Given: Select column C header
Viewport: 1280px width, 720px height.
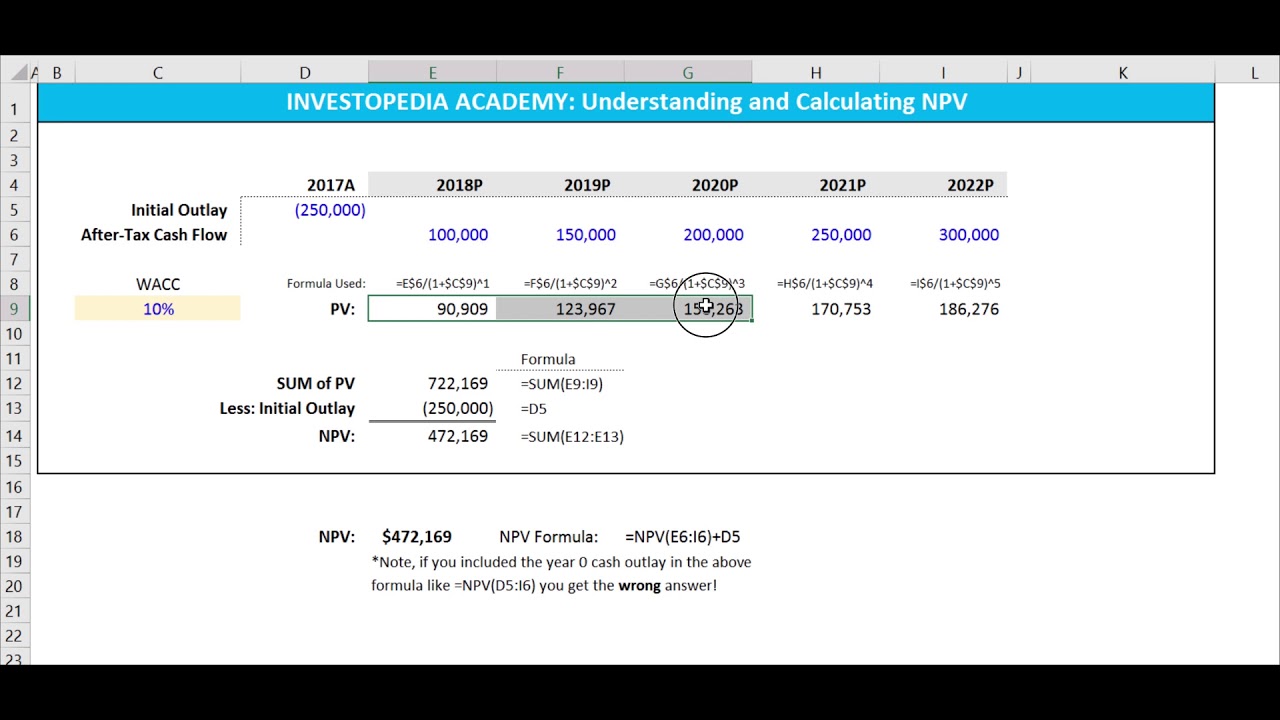Looking at the screenshot, I should tap(157, 73).
